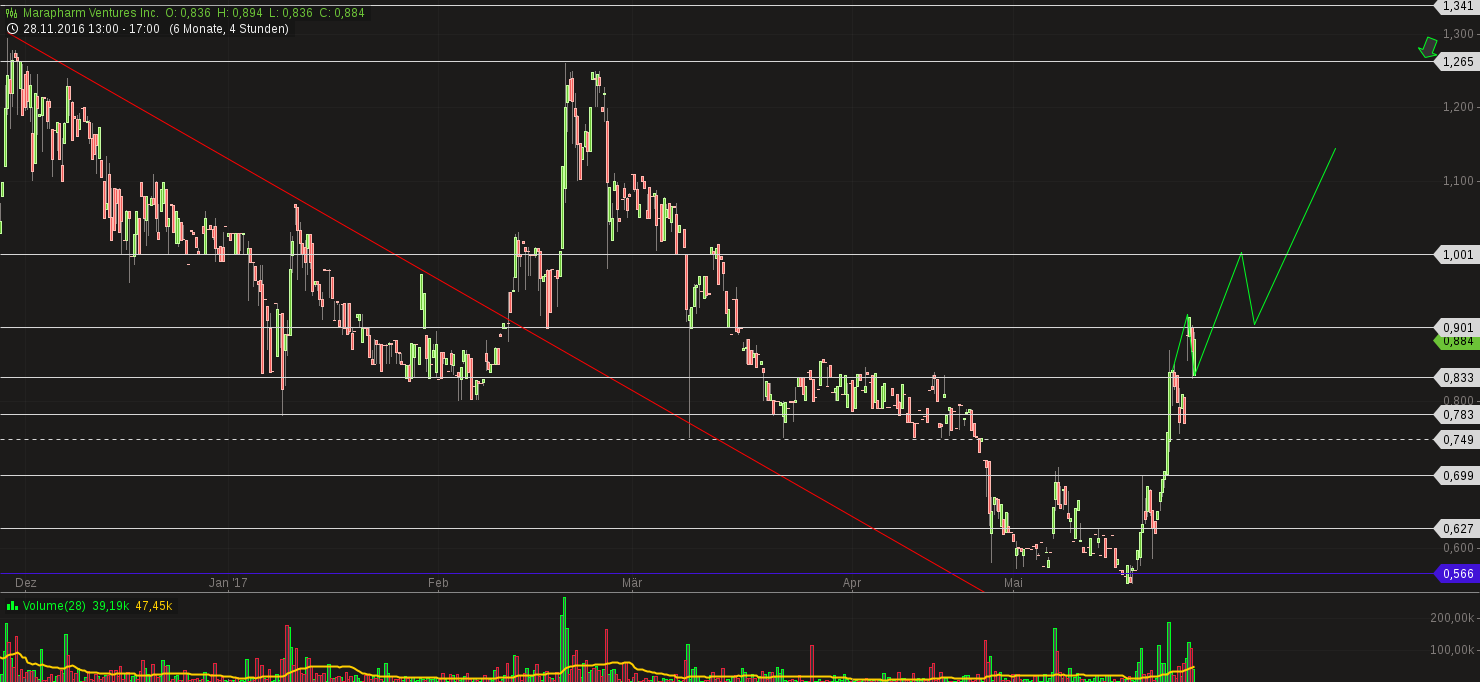
Task: Click the candlestick chart type icon
Action: click(10, 11)
